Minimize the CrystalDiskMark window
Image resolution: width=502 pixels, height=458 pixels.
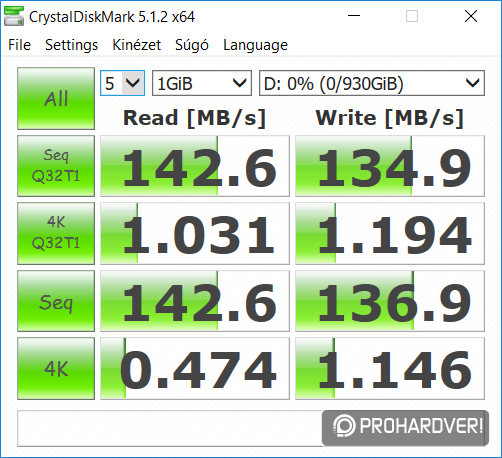point(354,16)
